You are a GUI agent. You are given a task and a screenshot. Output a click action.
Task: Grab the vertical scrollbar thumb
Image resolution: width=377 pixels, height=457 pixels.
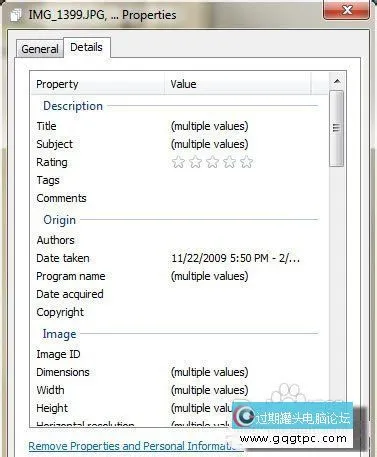(336, 128)
